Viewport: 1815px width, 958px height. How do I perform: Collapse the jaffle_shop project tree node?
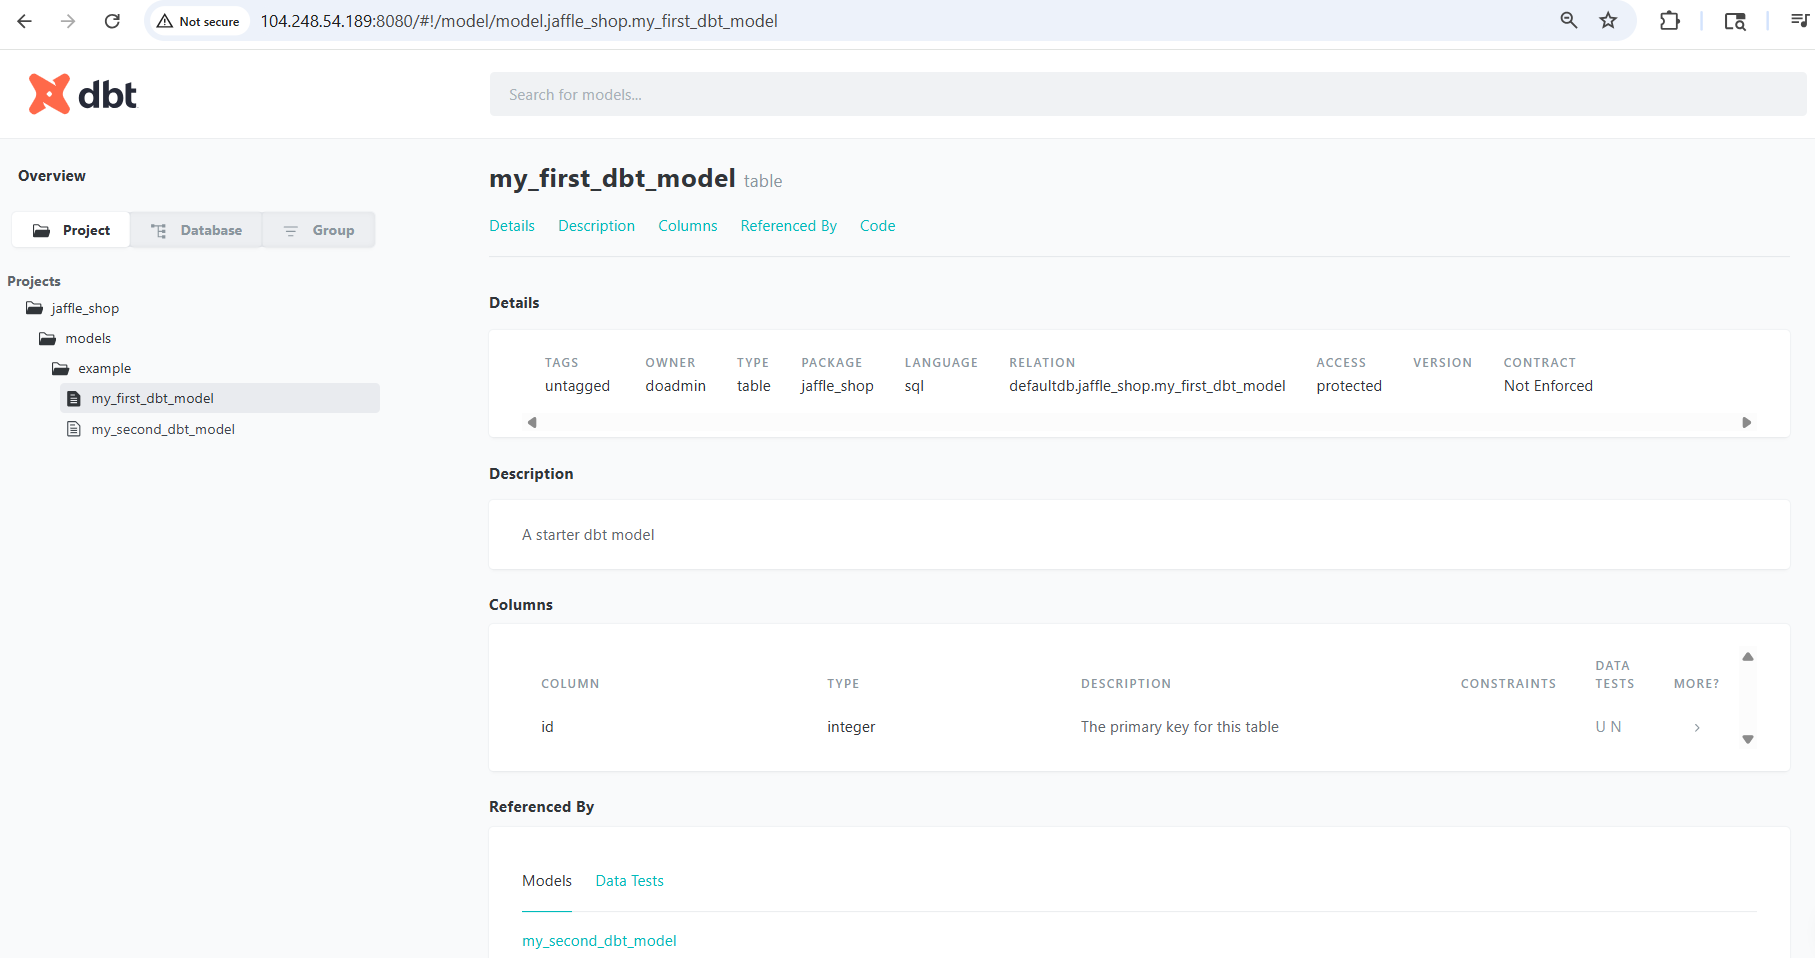[85, 308]
